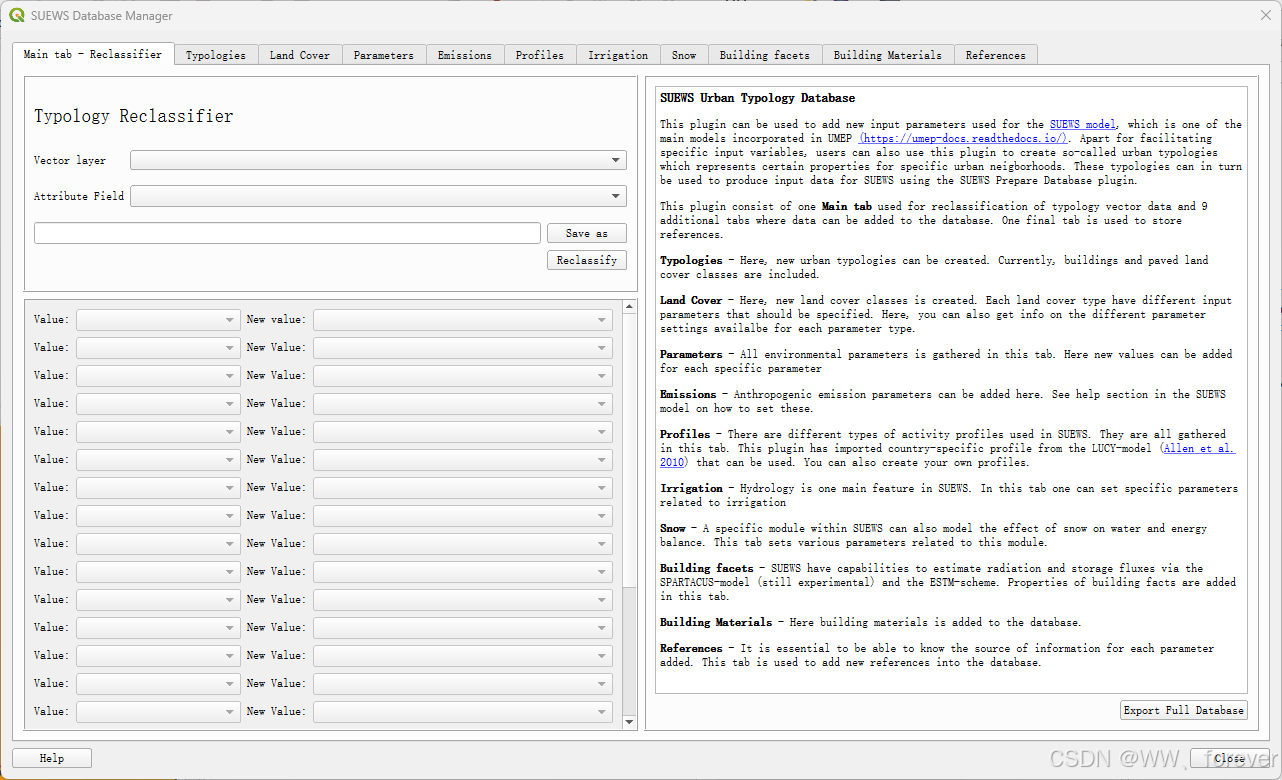Select the Parameters tab
1282x780 pixels.
[x=384, y=55]
